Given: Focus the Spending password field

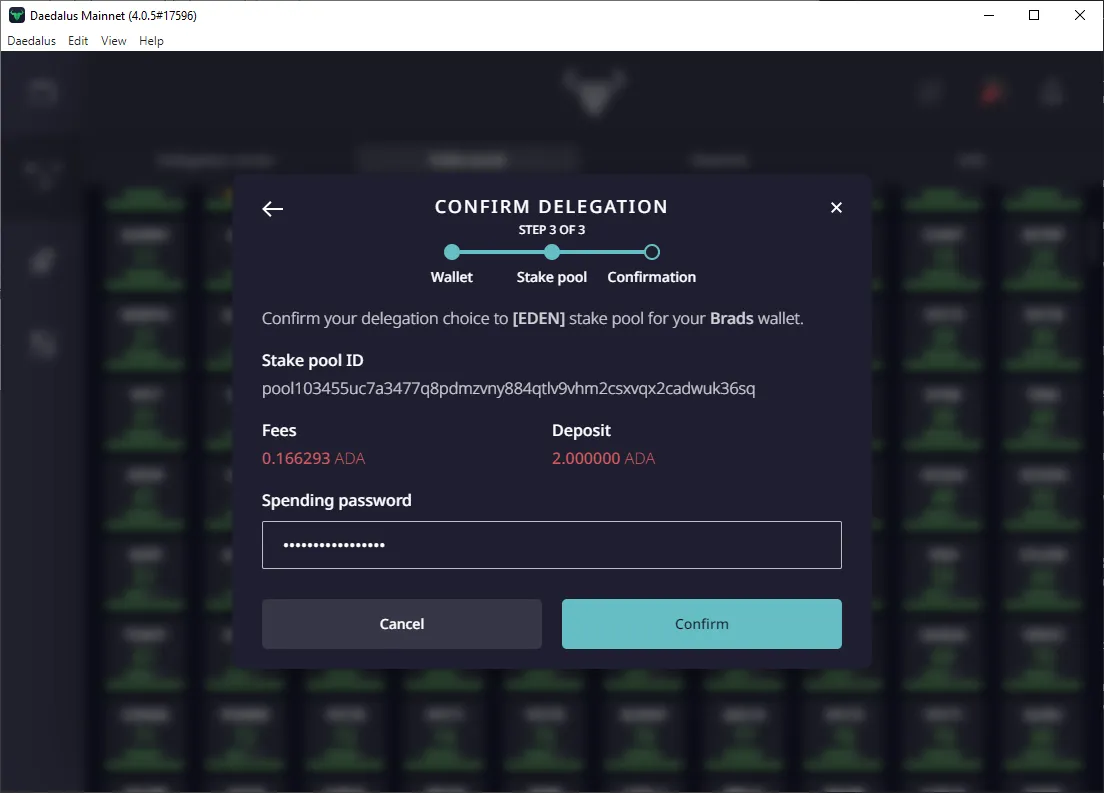Looking at the screenshot, I should coord(551,545).
